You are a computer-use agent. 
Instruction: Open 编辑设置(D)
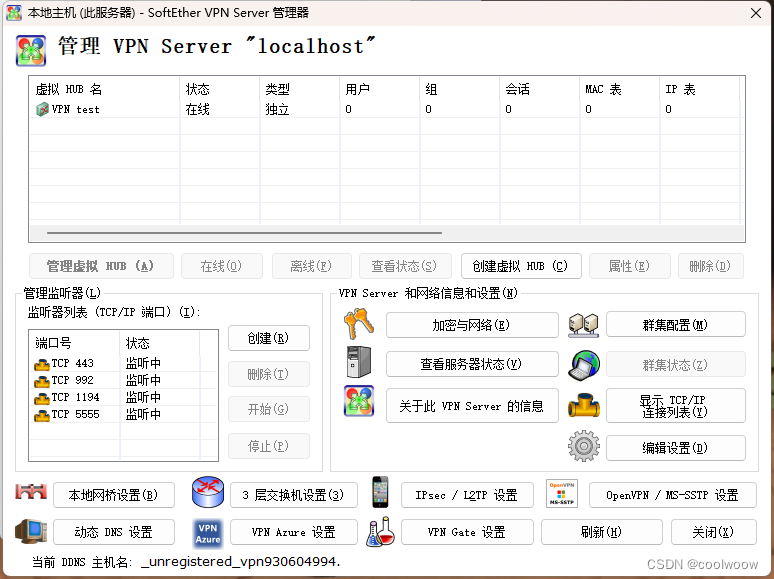(675, 448)
